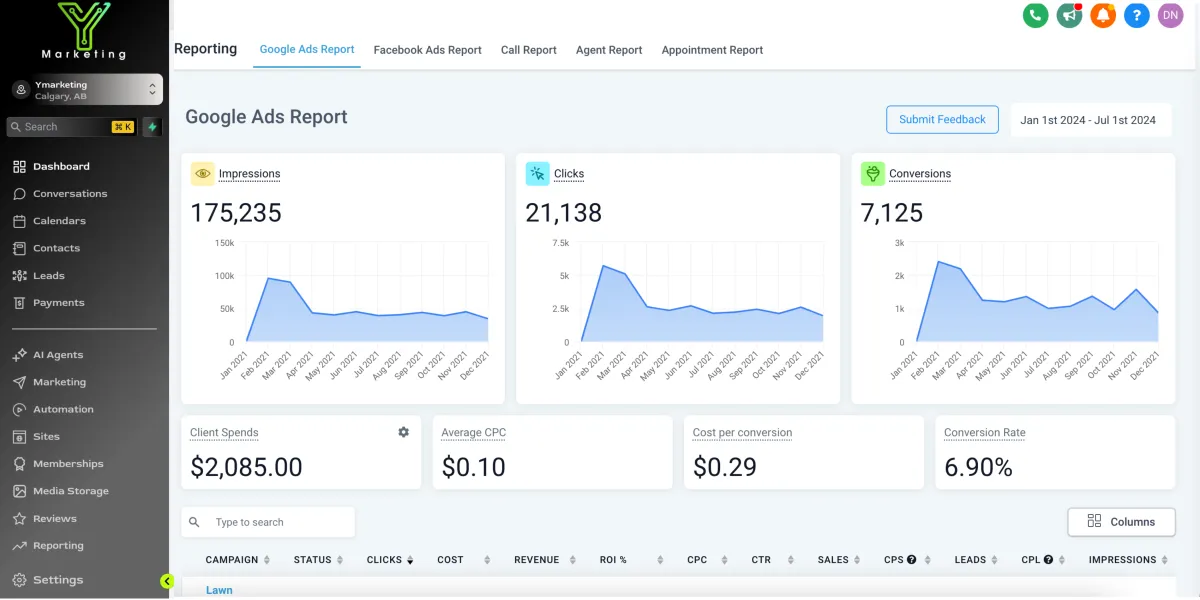Open the date range picker Jan 1st 2024
Screen dimensions: 1200x600
pos(1088,120)
